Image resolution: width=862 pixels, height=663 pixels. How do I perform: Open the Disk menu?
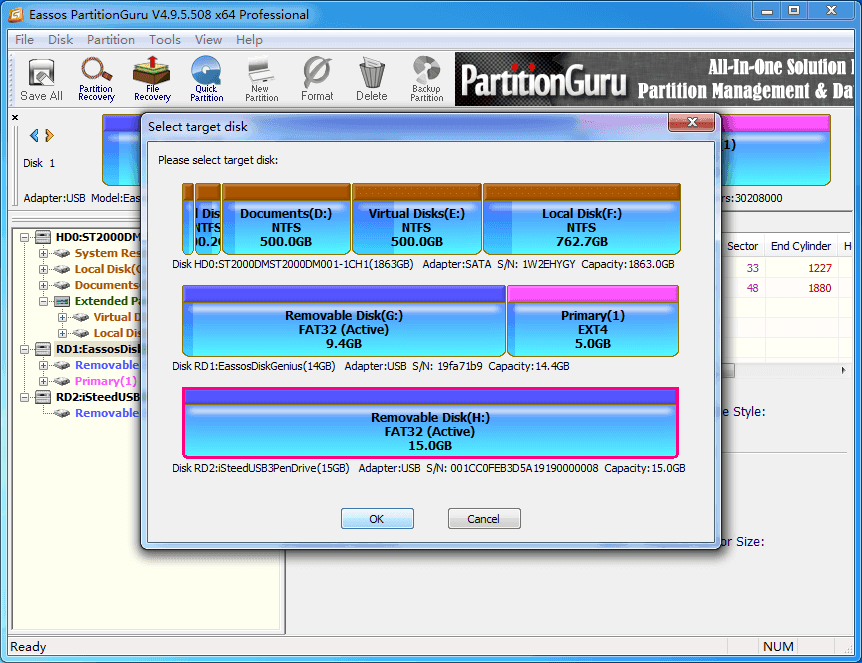[60, 40]
